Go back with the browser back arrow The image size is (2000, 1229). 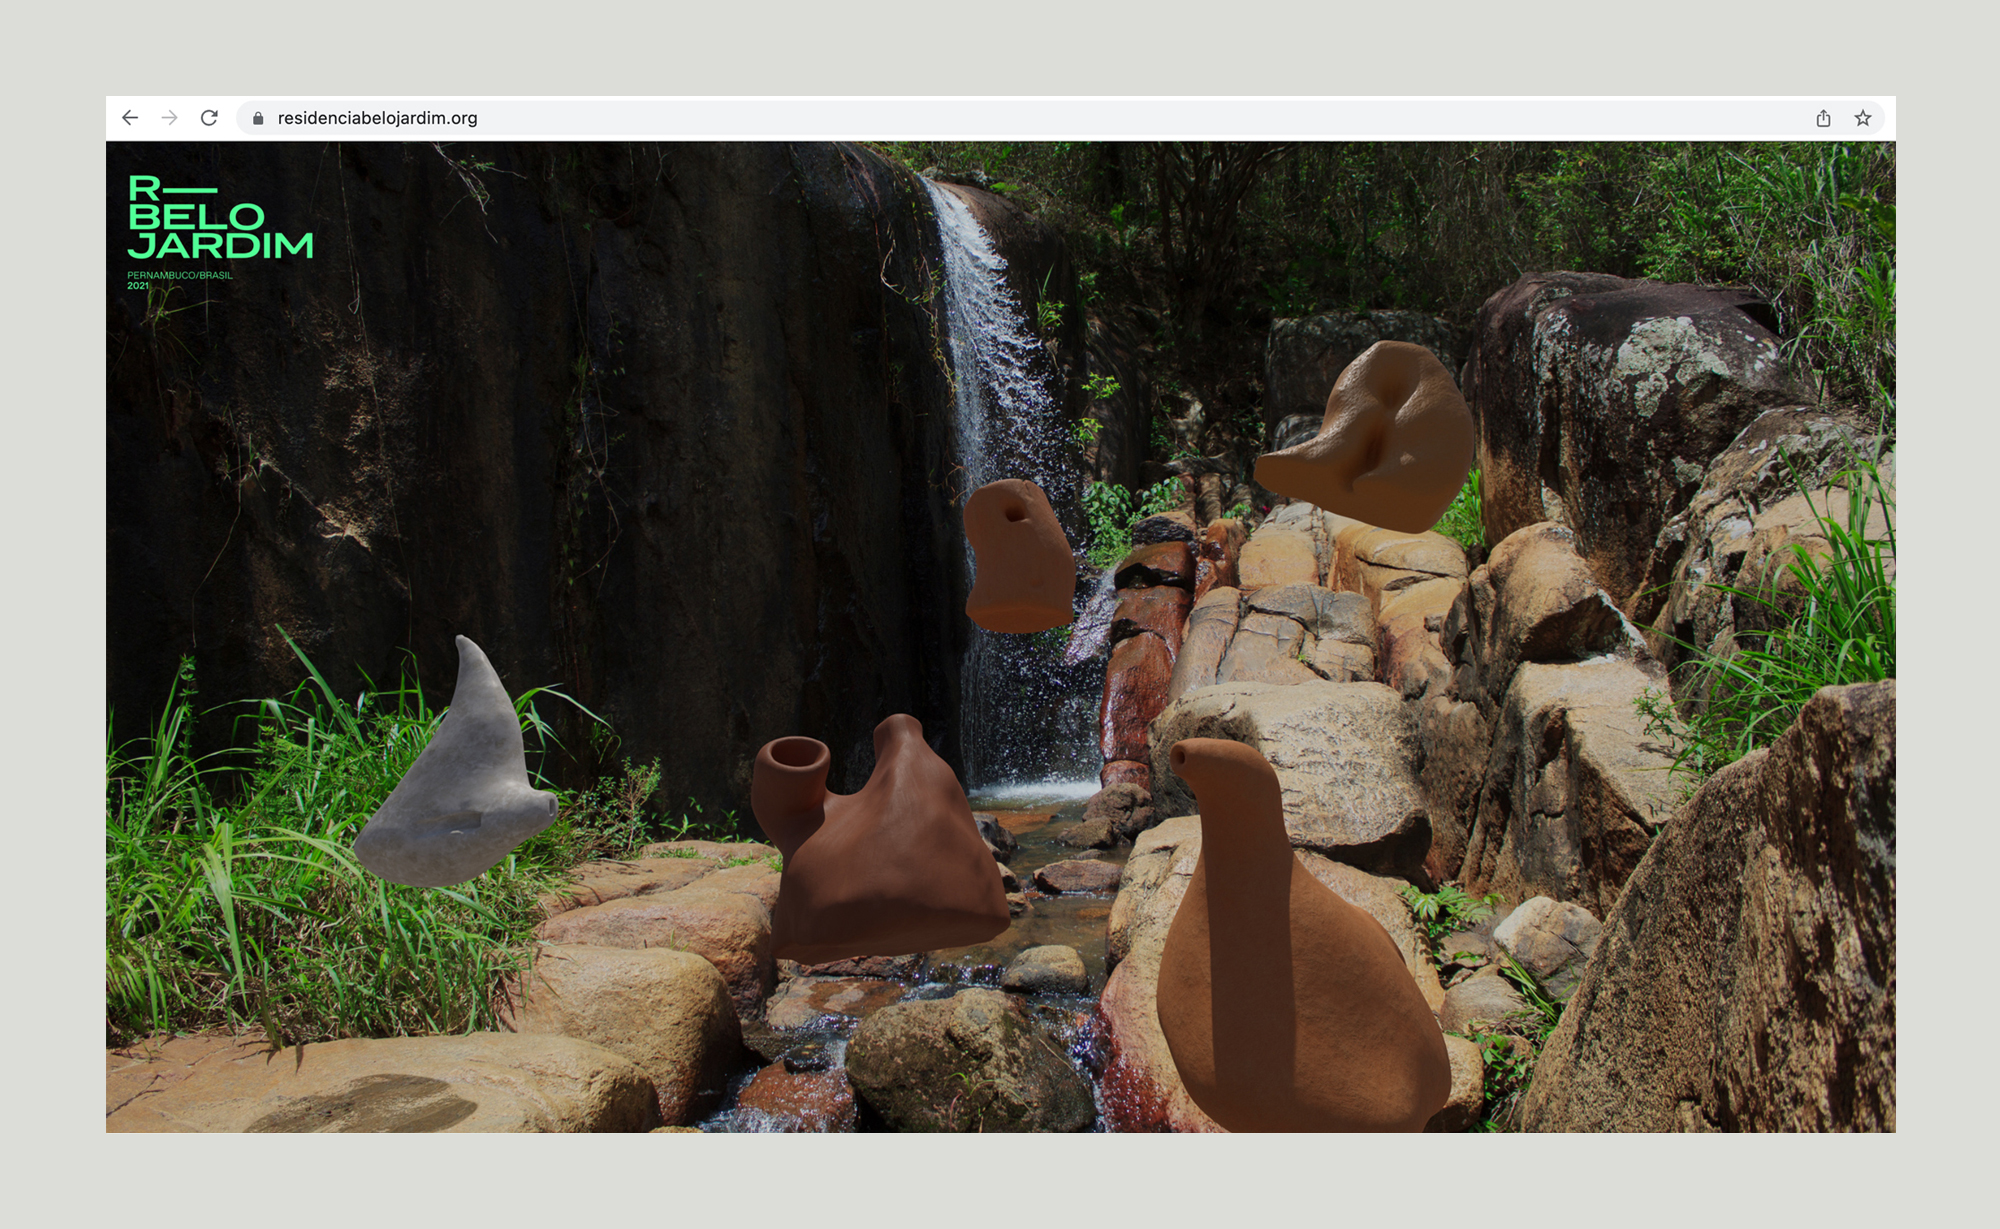click(130, 118)
